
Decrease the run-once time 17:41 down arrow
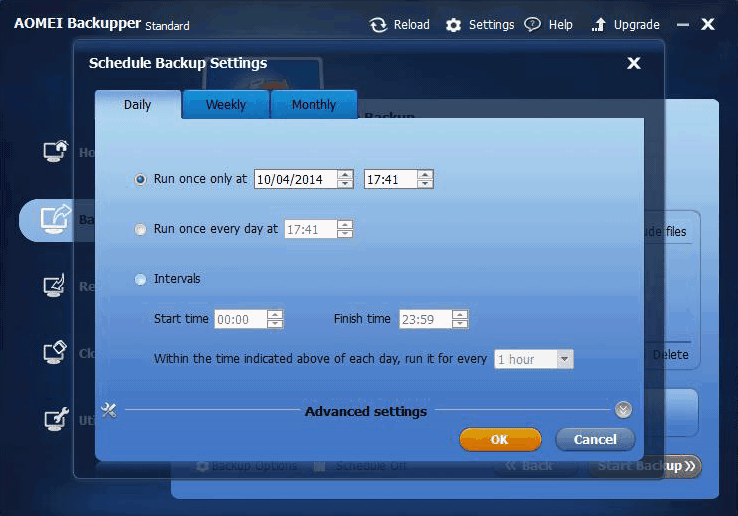[425, 184]
